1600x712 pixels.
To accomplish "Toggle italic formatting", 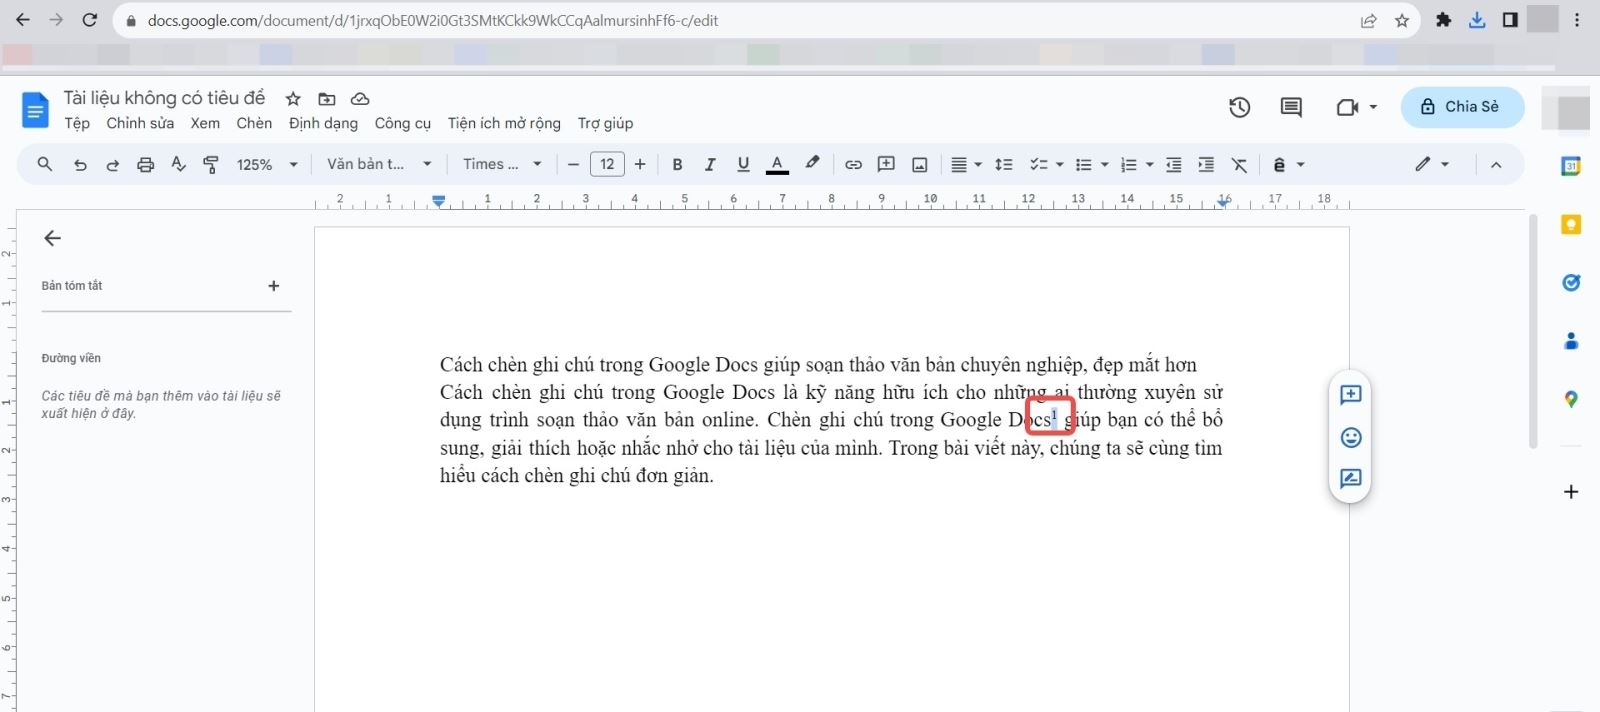I will click(710, 165).
